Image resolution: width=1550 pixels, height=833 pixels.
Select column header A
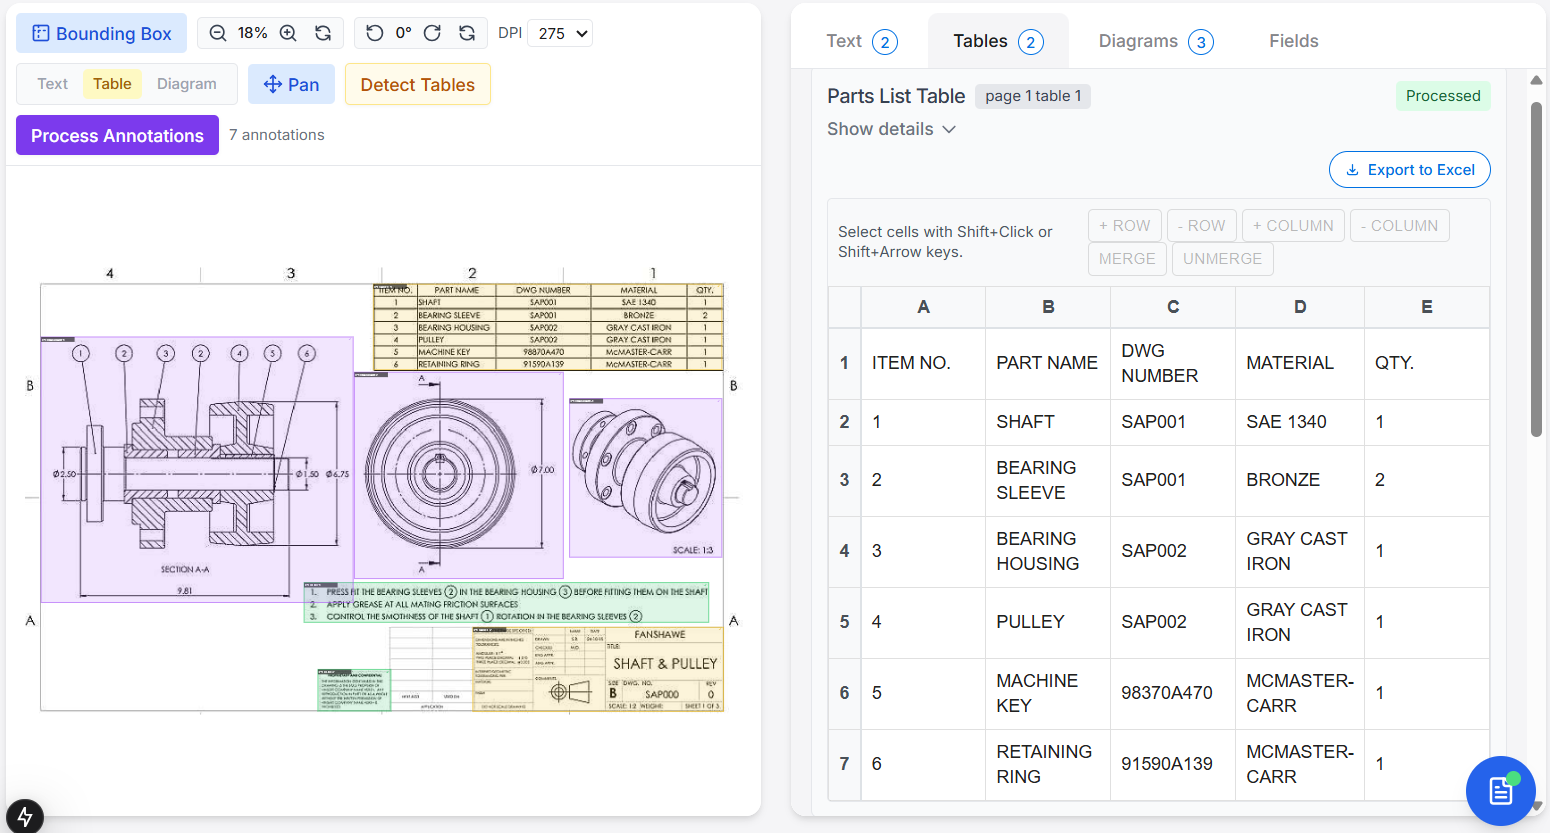923,307
